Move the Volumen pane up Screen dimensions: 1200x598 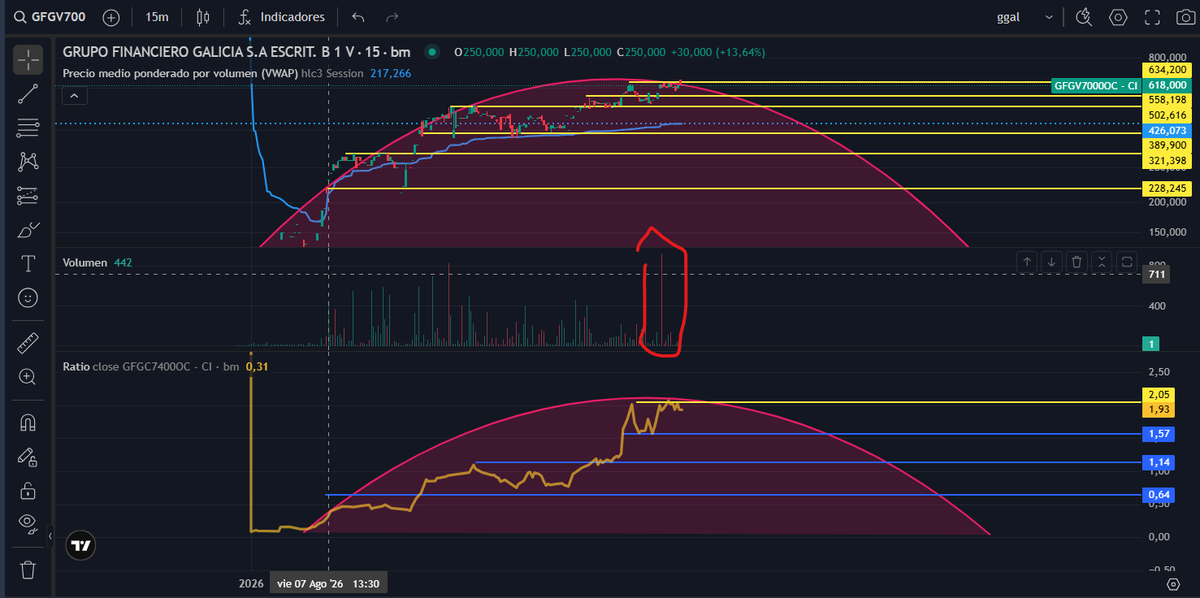[1027, 261]
